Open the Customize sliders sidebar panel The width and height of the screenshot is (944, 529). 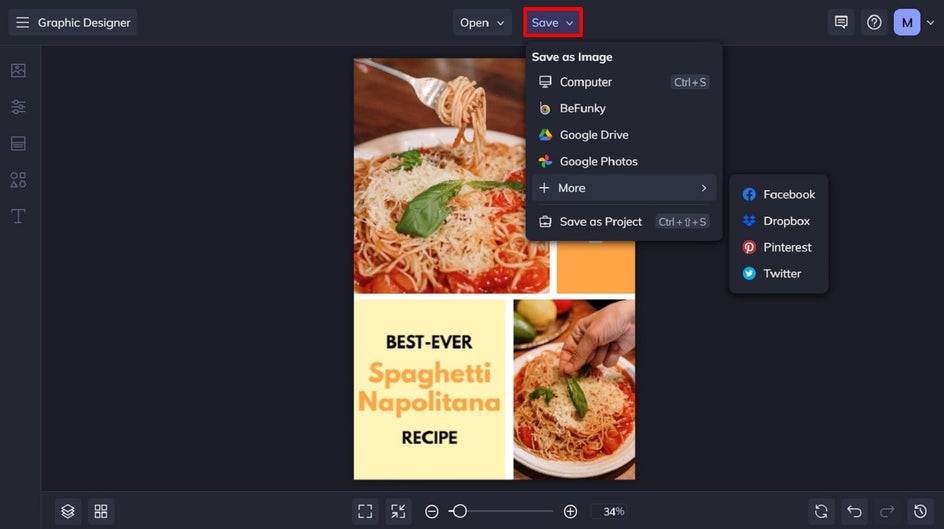pos(18,107)
